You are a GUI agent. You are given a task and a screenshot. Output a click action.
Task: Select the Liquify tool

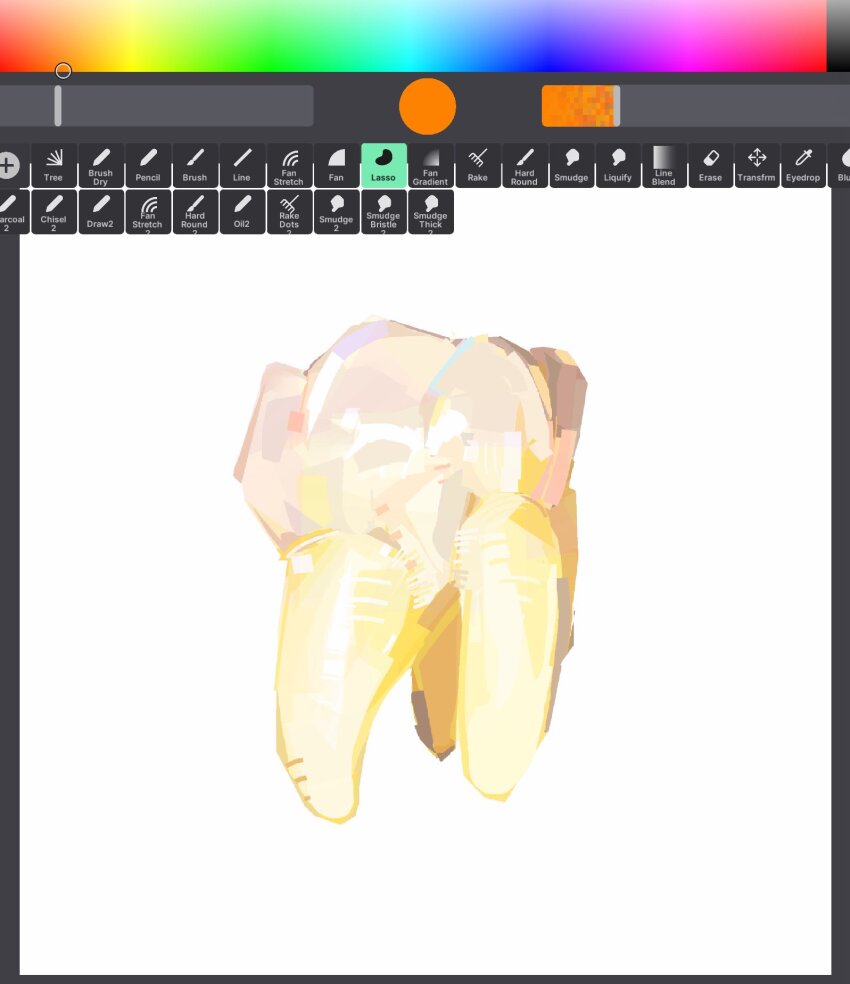click(x=618, y=165)
